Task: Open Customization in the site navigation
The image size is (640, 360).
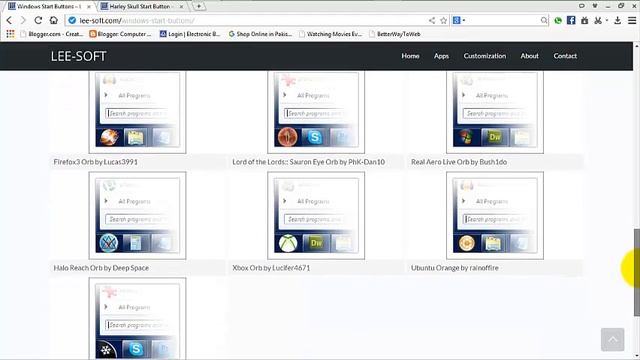Action: tap(484, 56)
